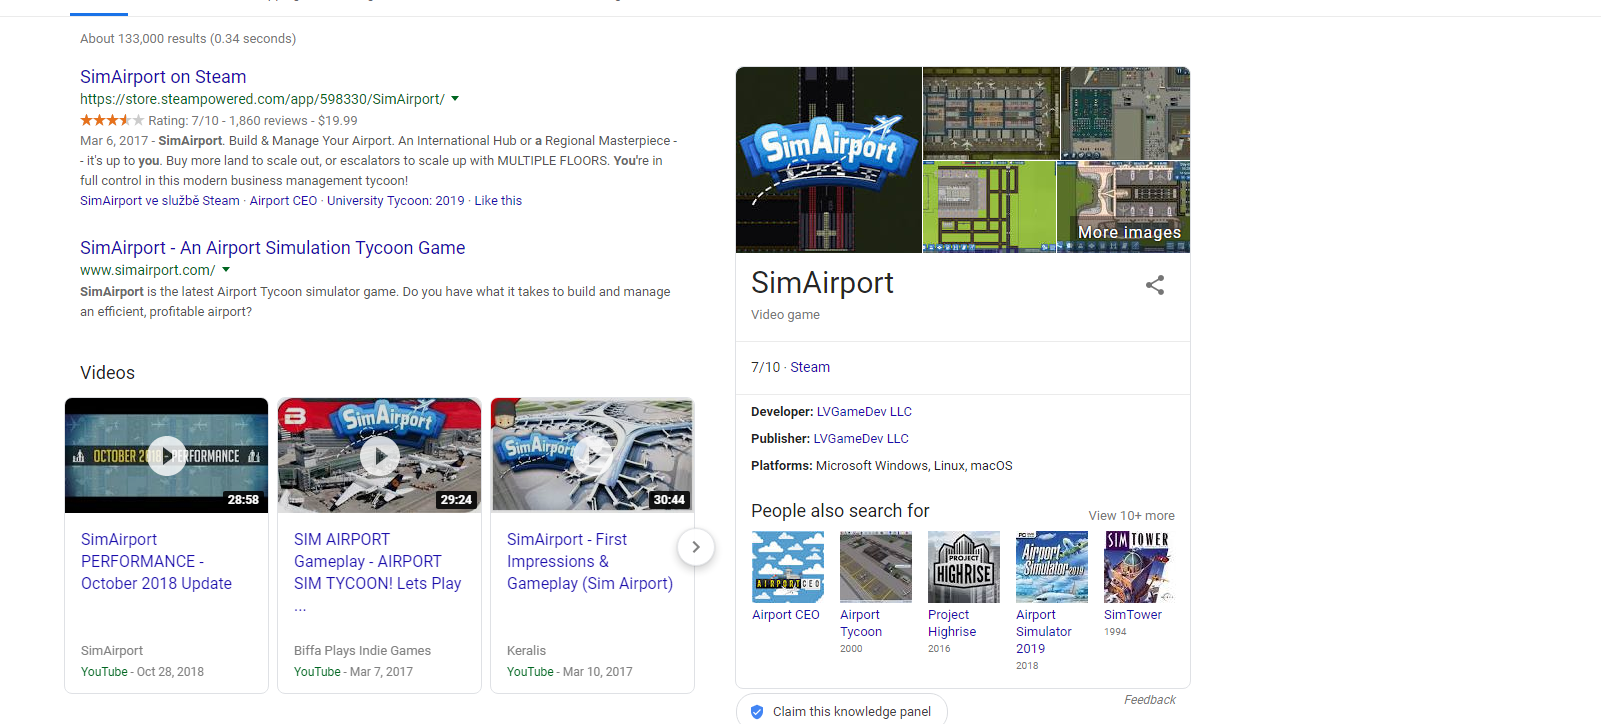
Task: Click the shield icon beside Claim this knowledge panel
Action: [x=757, y=712]
